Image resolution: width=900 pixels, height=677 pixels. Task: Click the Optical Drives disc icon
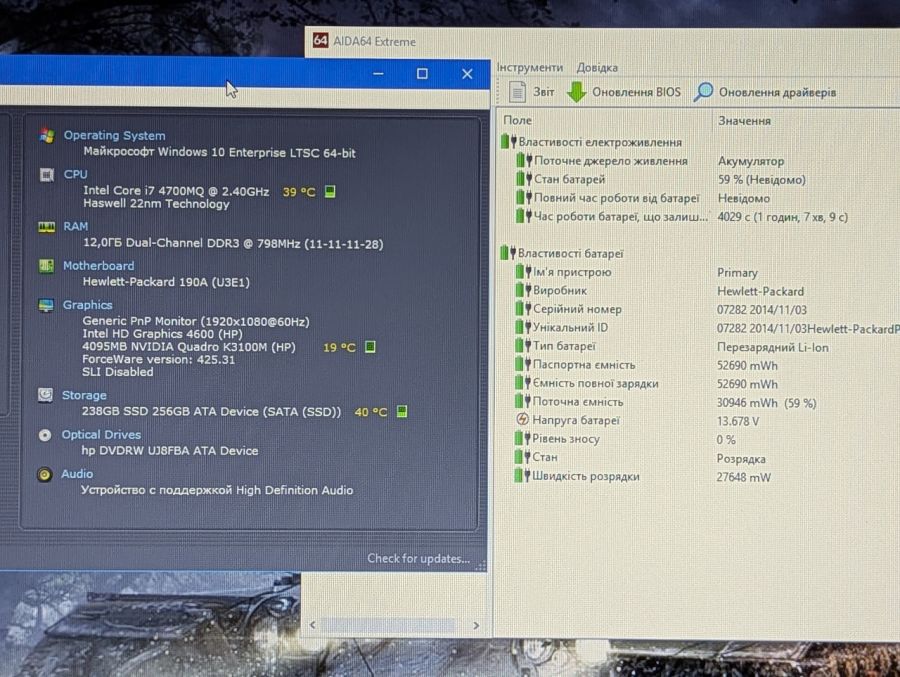coord(45,435)
